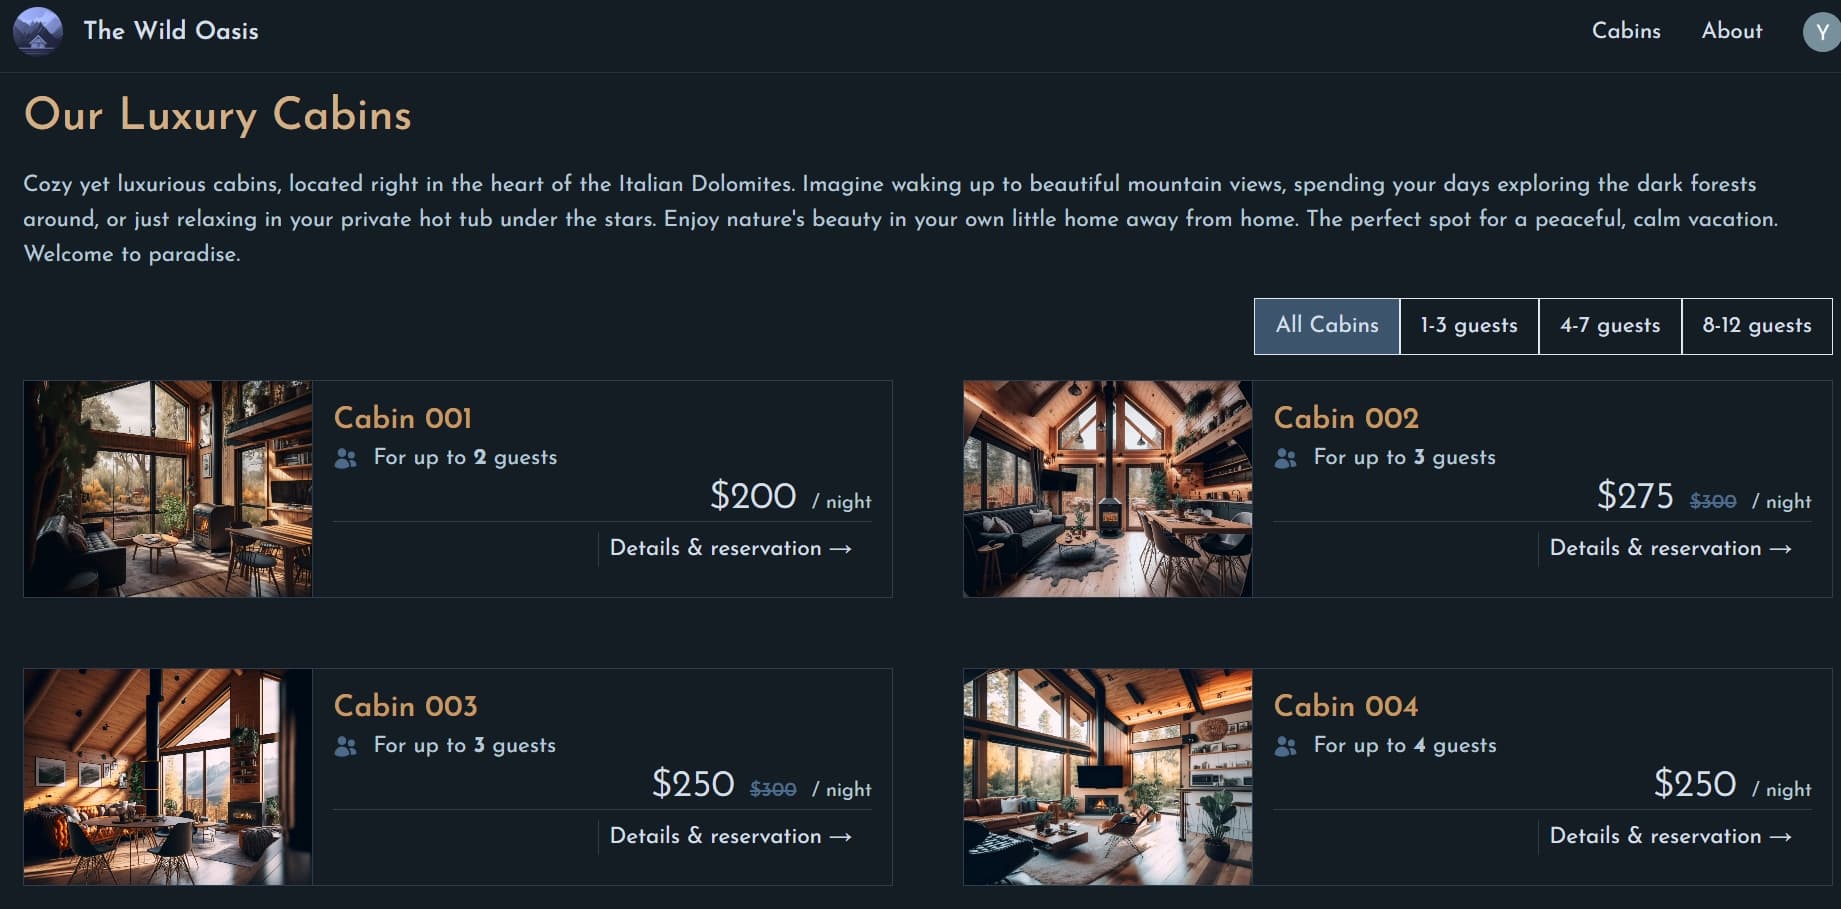The width and height of the screenshot is (1841, 909).
Task: Click the guests icon for Cabin 003
Action: pos(346,746)
